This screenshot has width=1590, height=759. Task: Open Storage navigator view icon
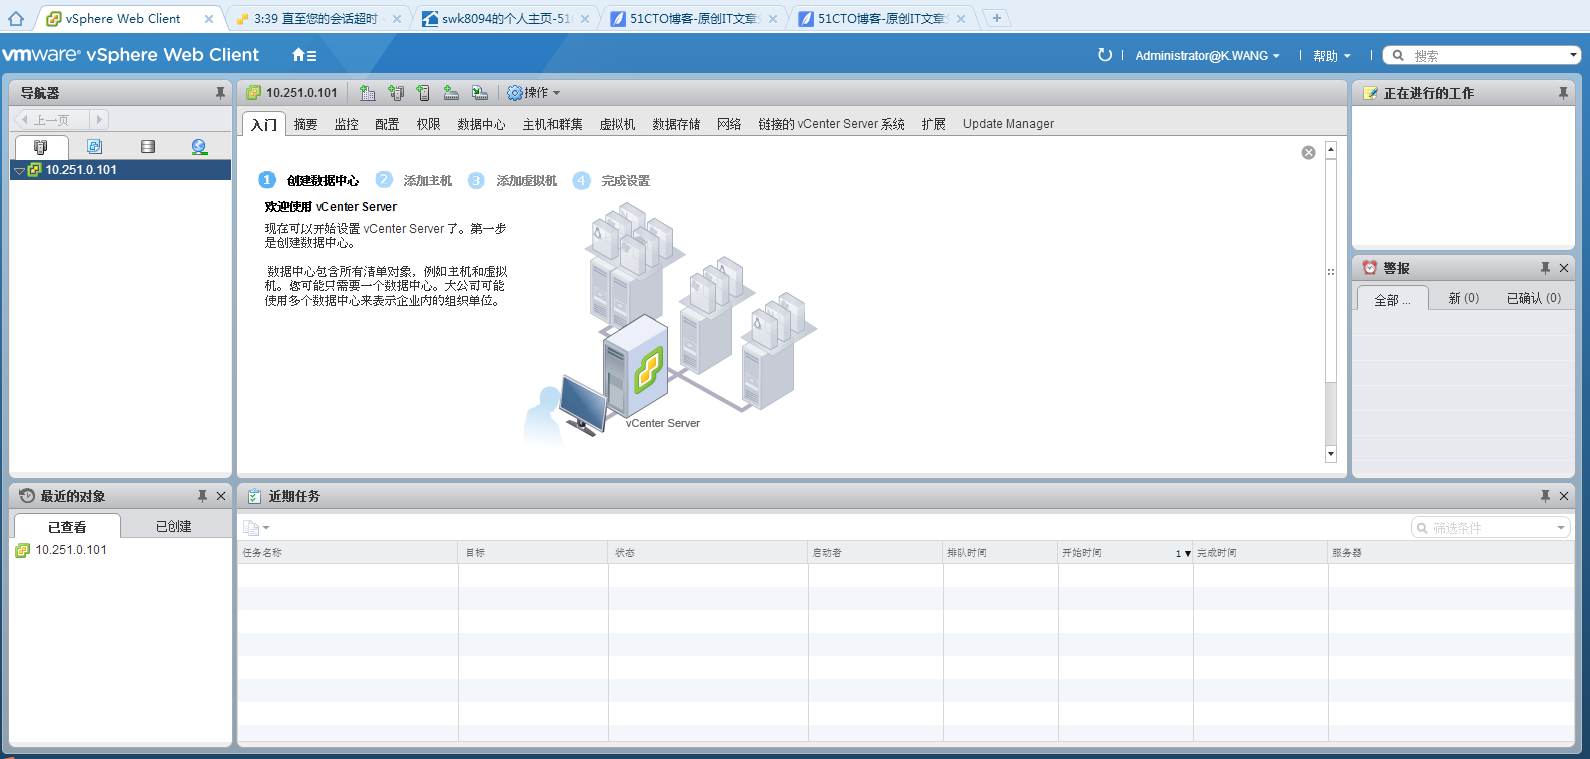148,147
